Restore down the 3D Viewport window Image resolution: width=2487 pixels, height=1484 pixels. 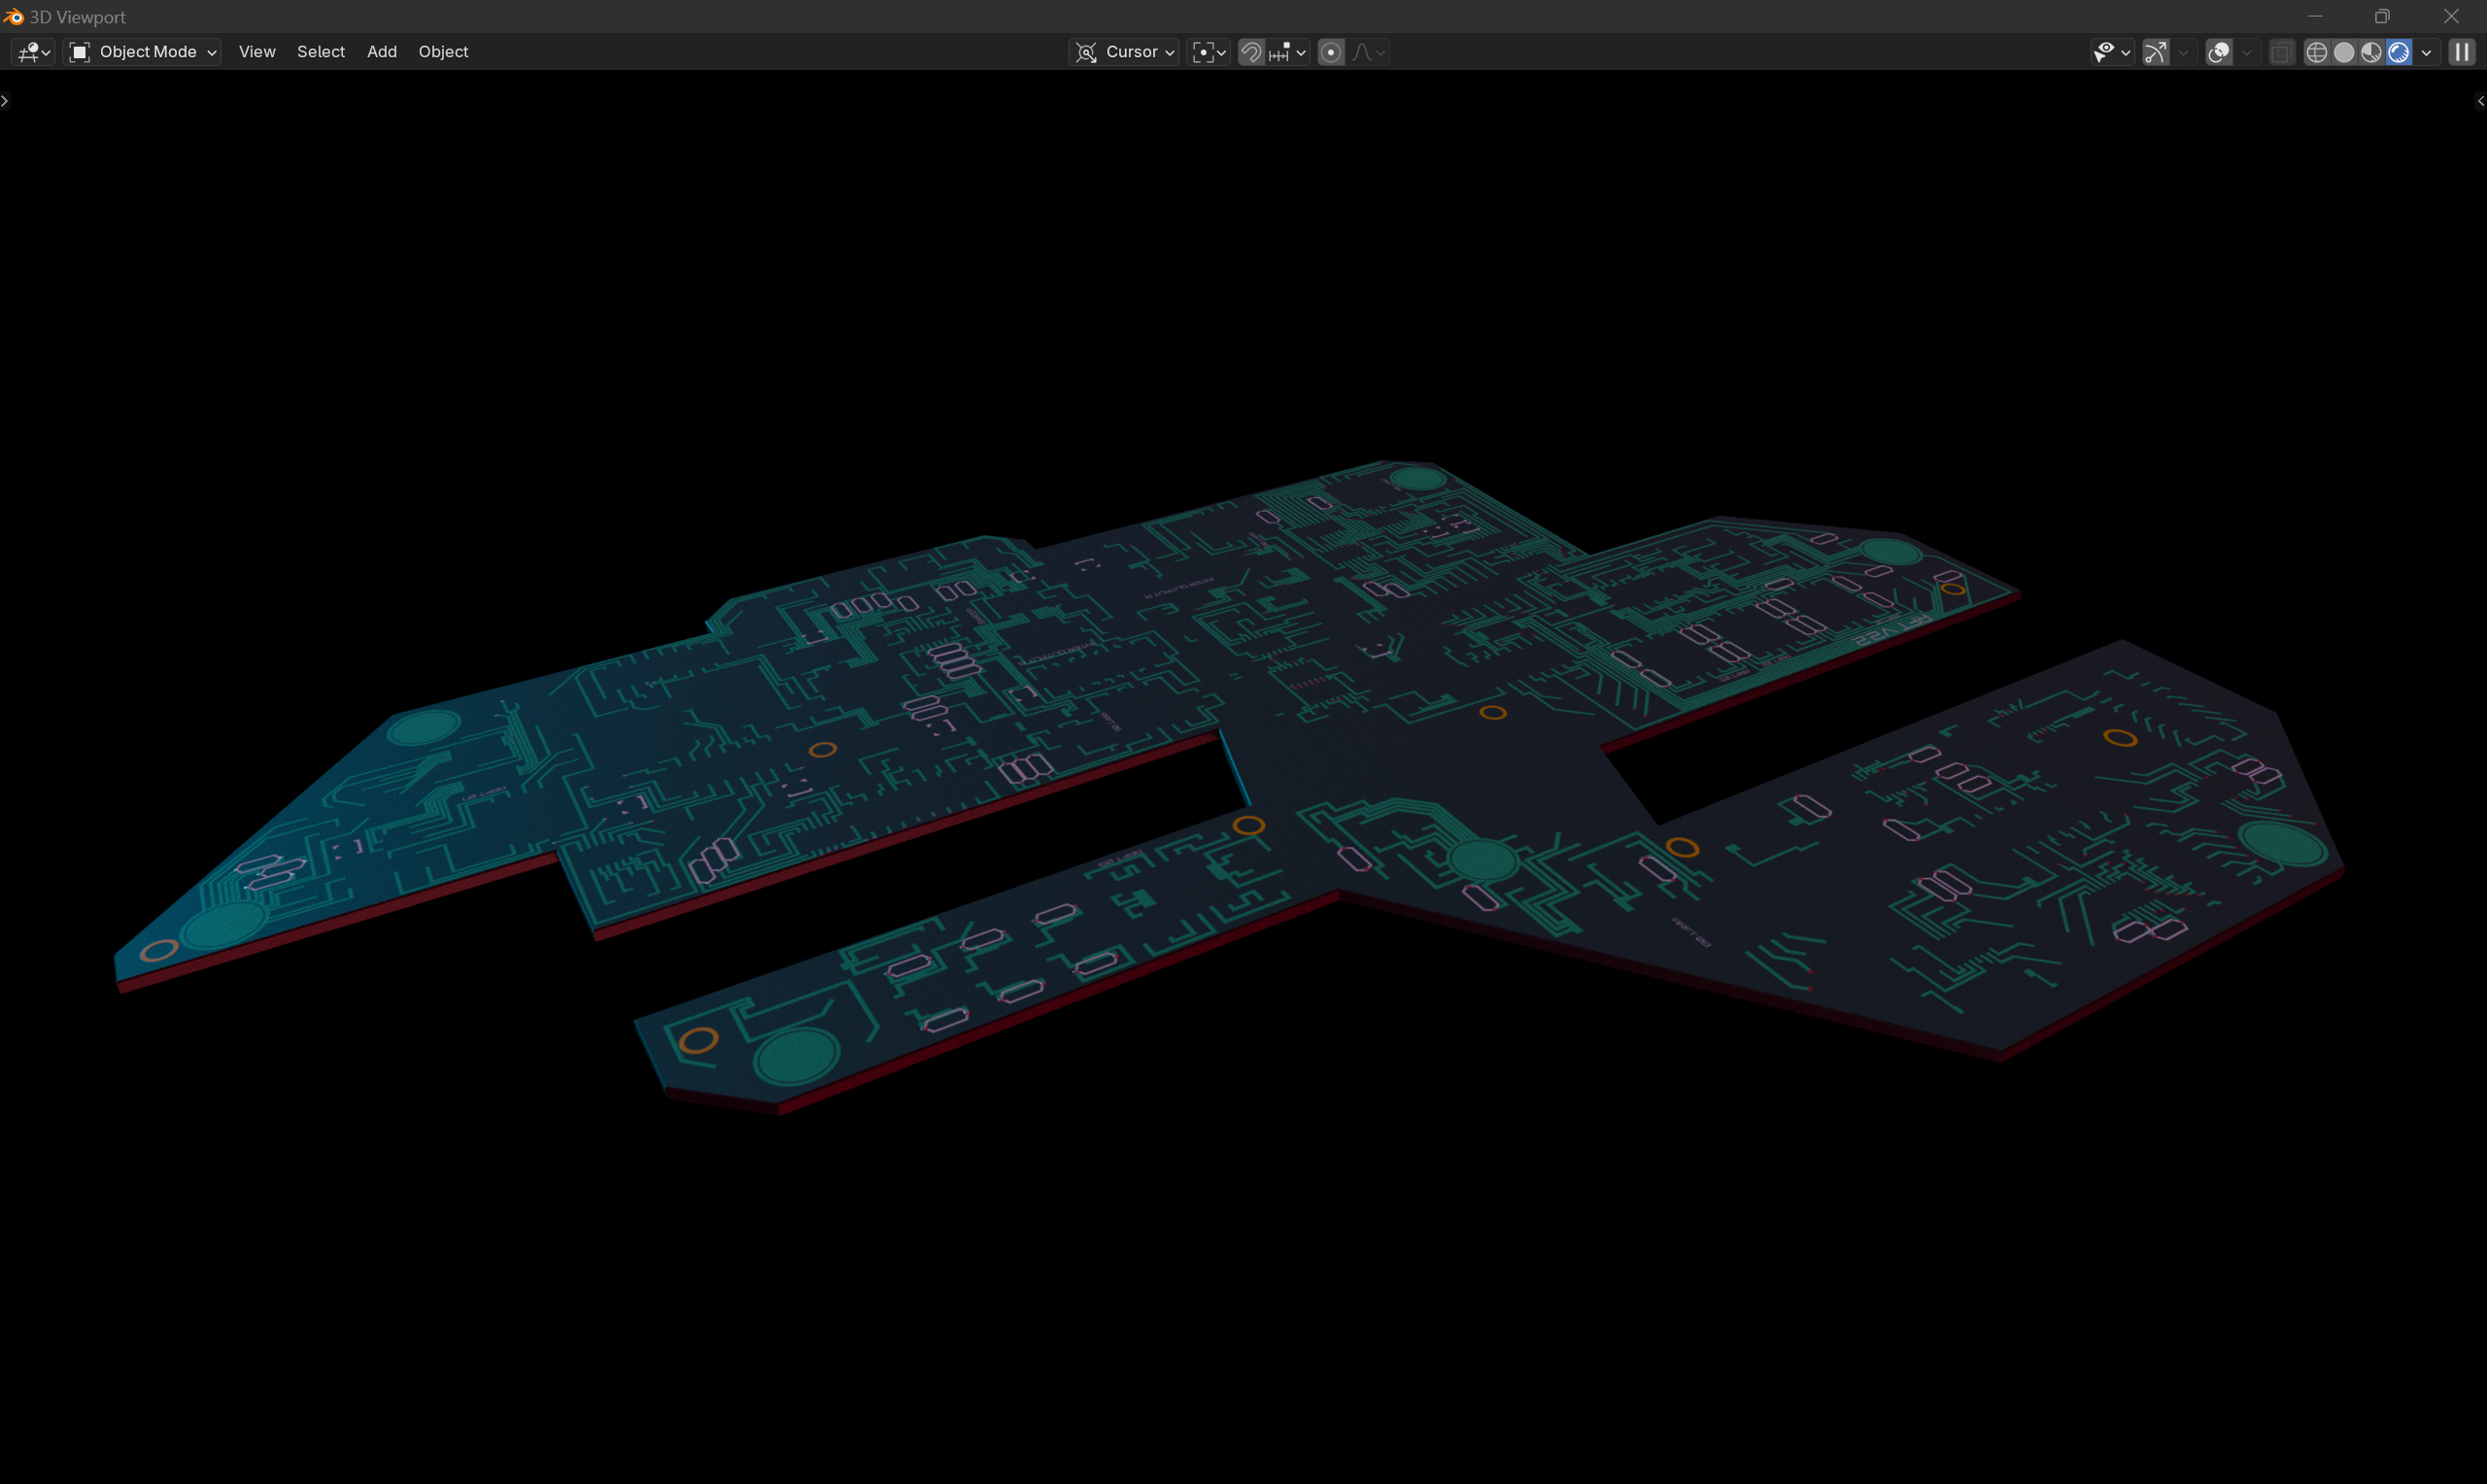click(2382, 16)
